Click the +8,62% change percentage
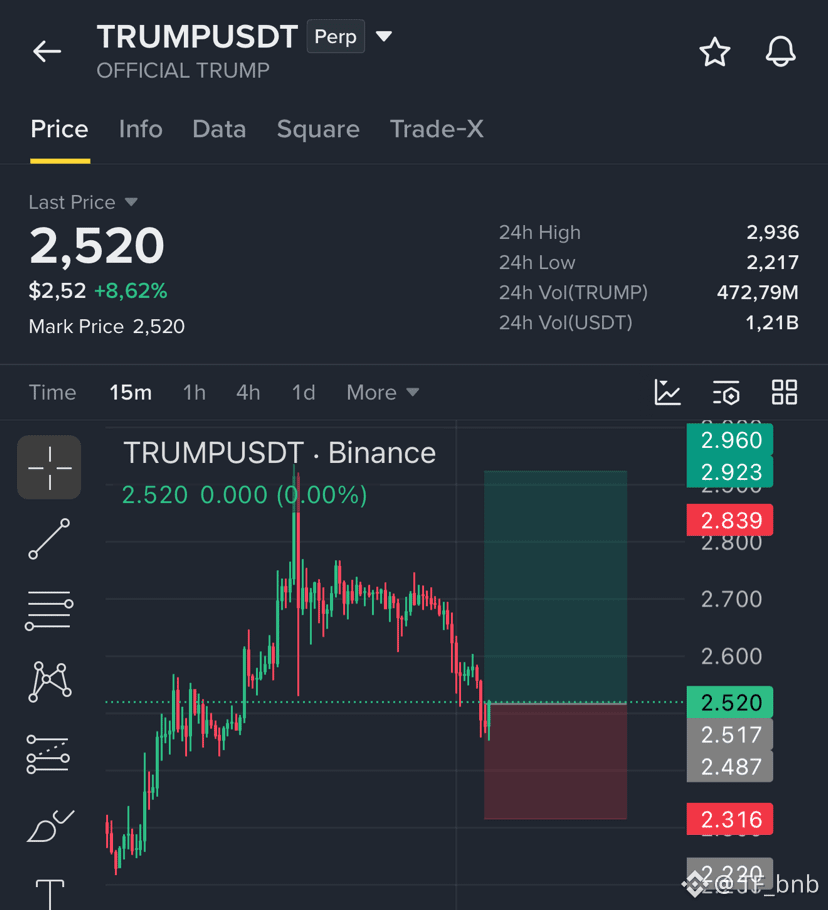 pyautogui.click(x=131, y=291)
